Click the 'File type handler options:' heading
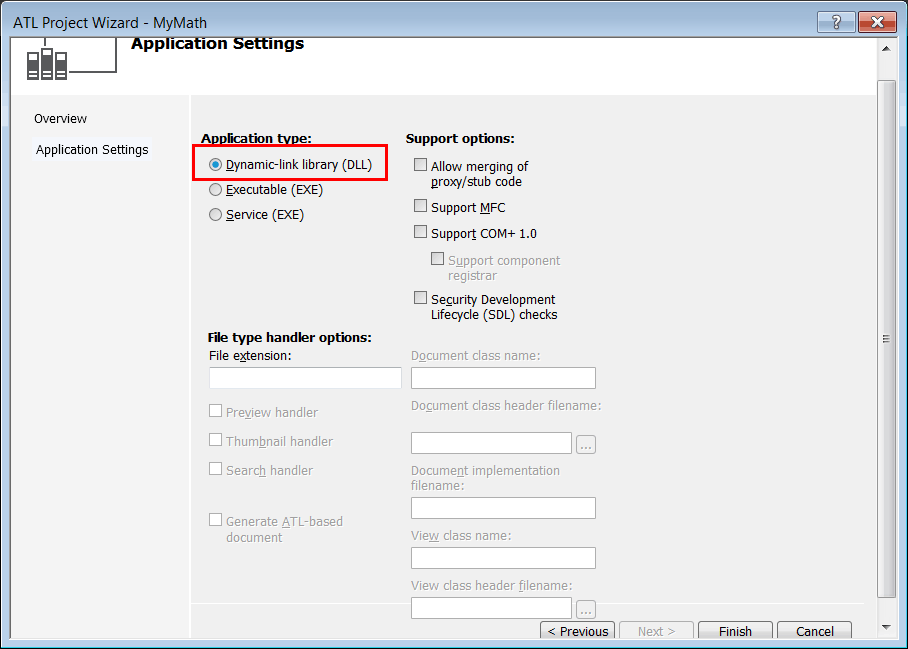Screen dimensions: 908x649 coord(290,338)
